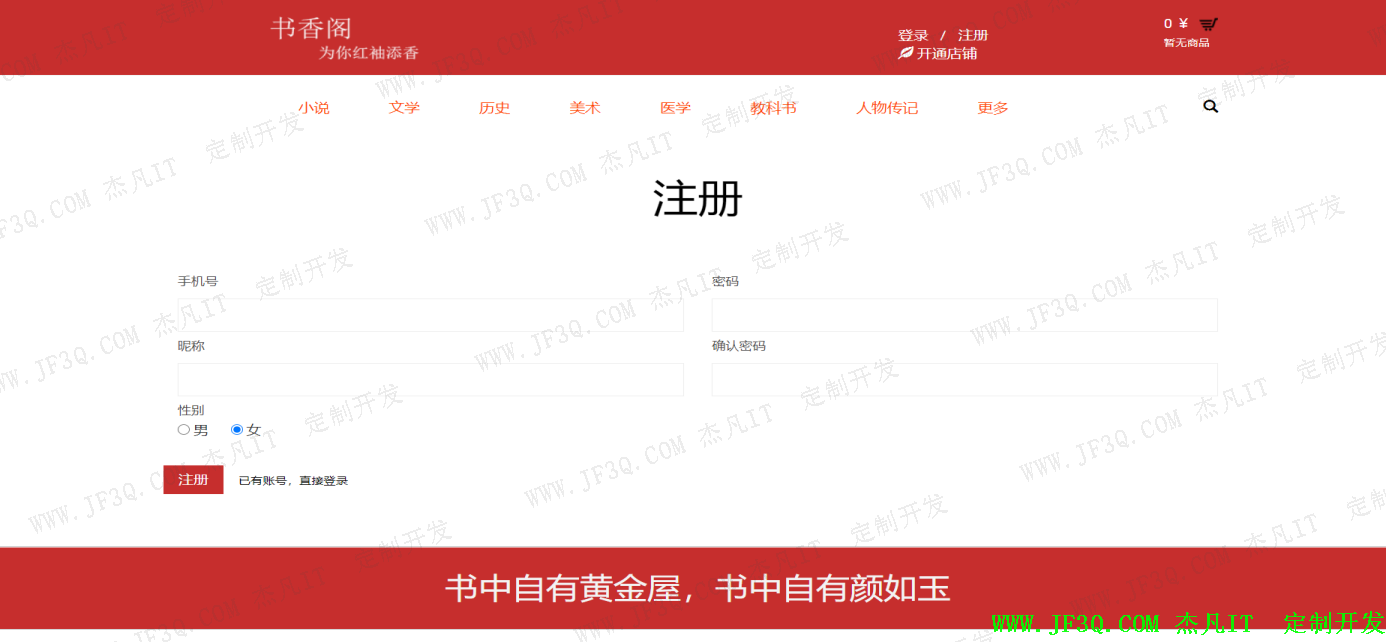Select the 女 gender radio button
Screen dimensions: 1386x642
pos(237,430)
